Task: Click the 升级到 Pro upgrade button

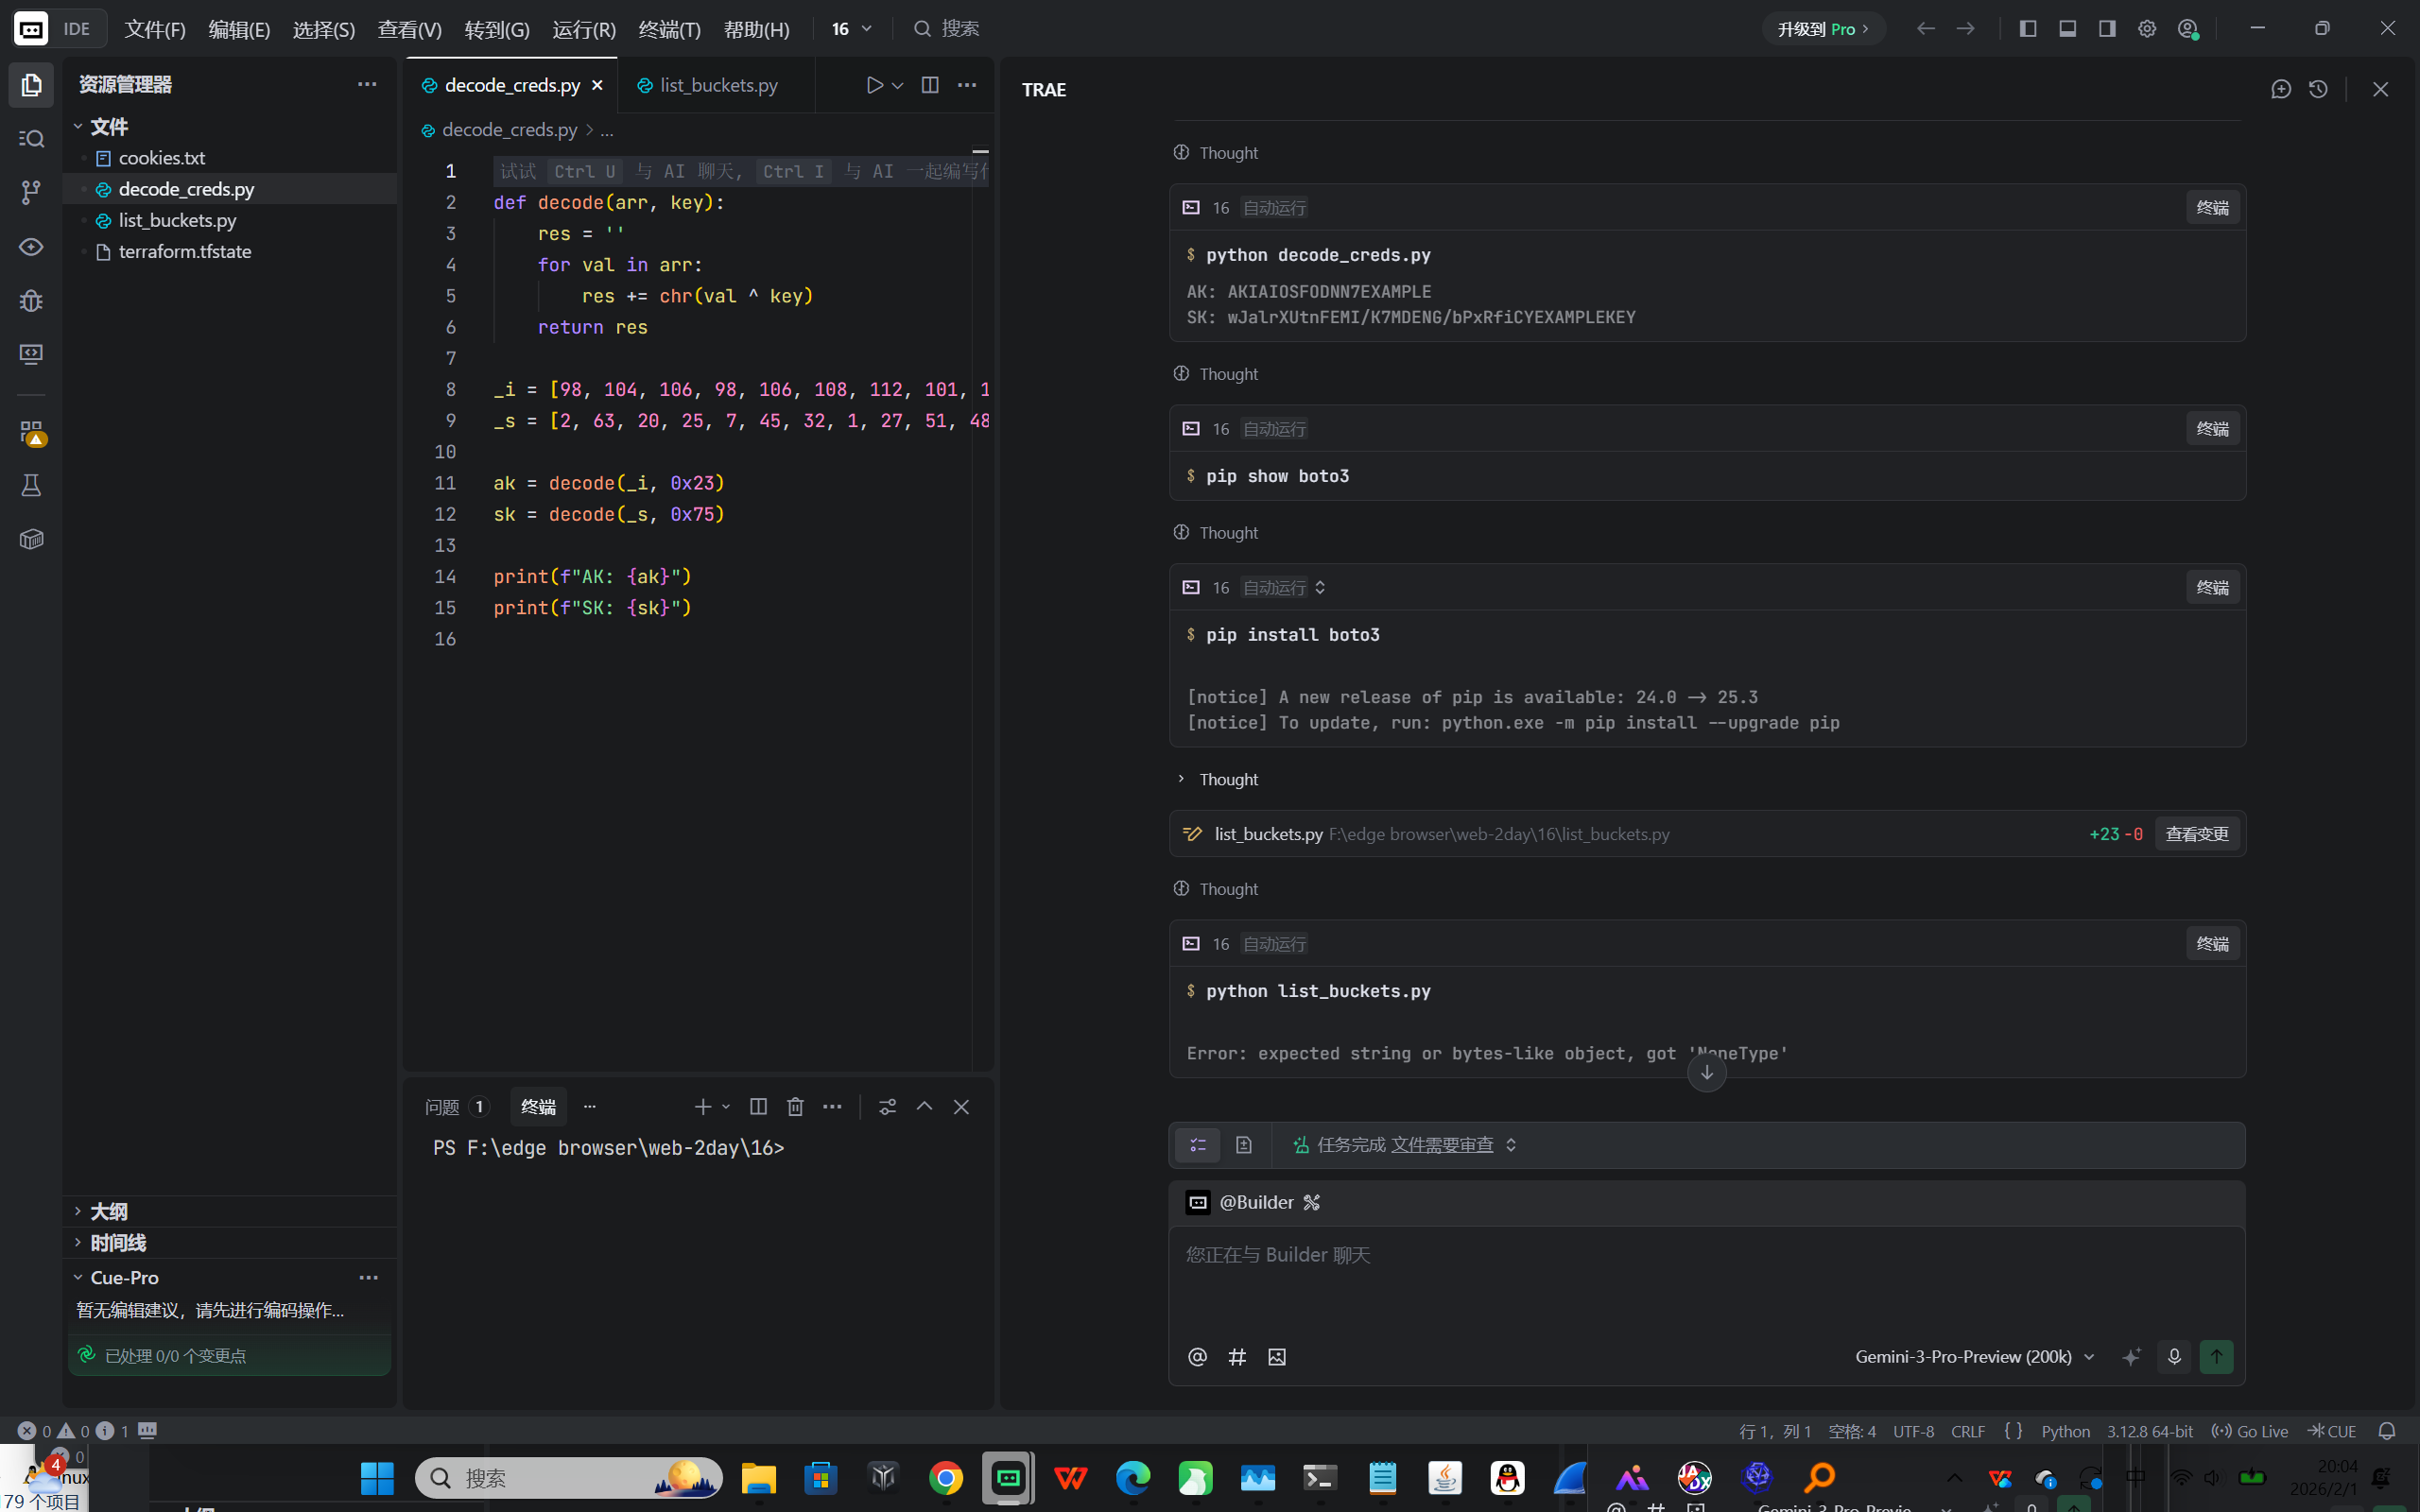Action: 1822,29
